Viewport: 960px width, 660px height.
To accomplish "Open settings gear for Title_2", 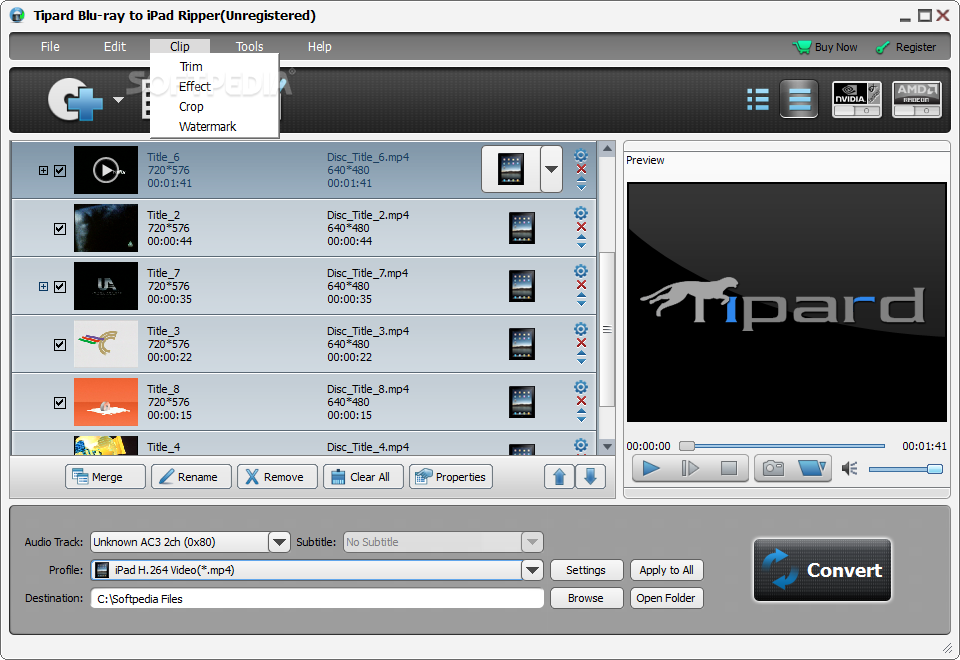I will tap(581, 213).
